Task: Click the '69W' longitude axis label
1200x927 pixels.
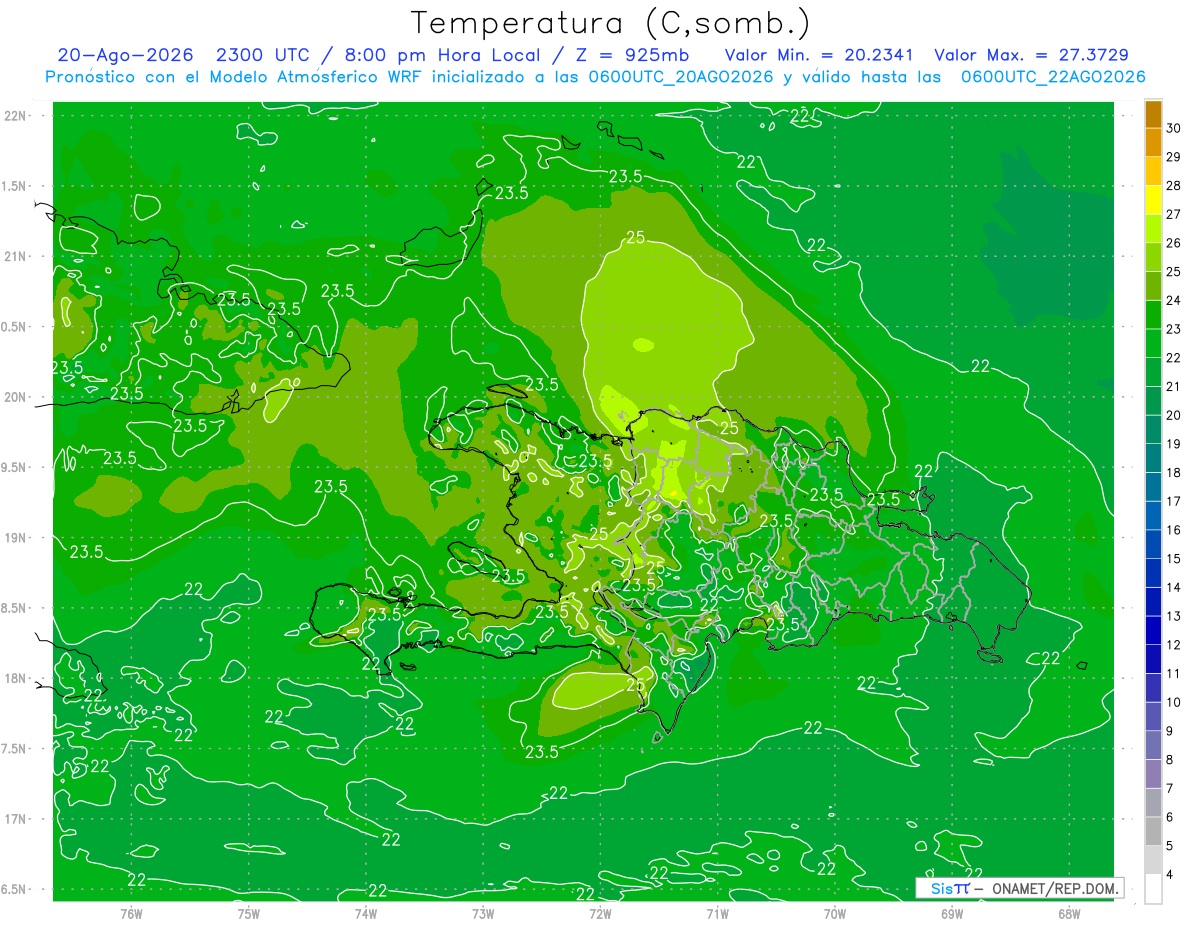Action: tap(952, 913)
